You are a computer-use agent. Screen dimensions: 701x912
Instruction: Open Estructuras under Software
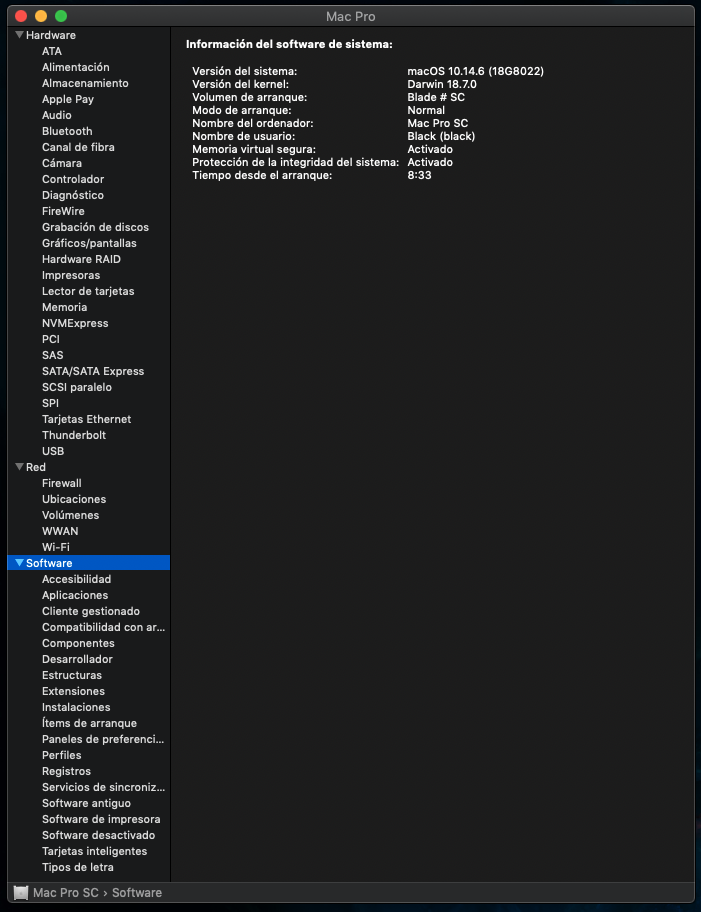(72, 675)
